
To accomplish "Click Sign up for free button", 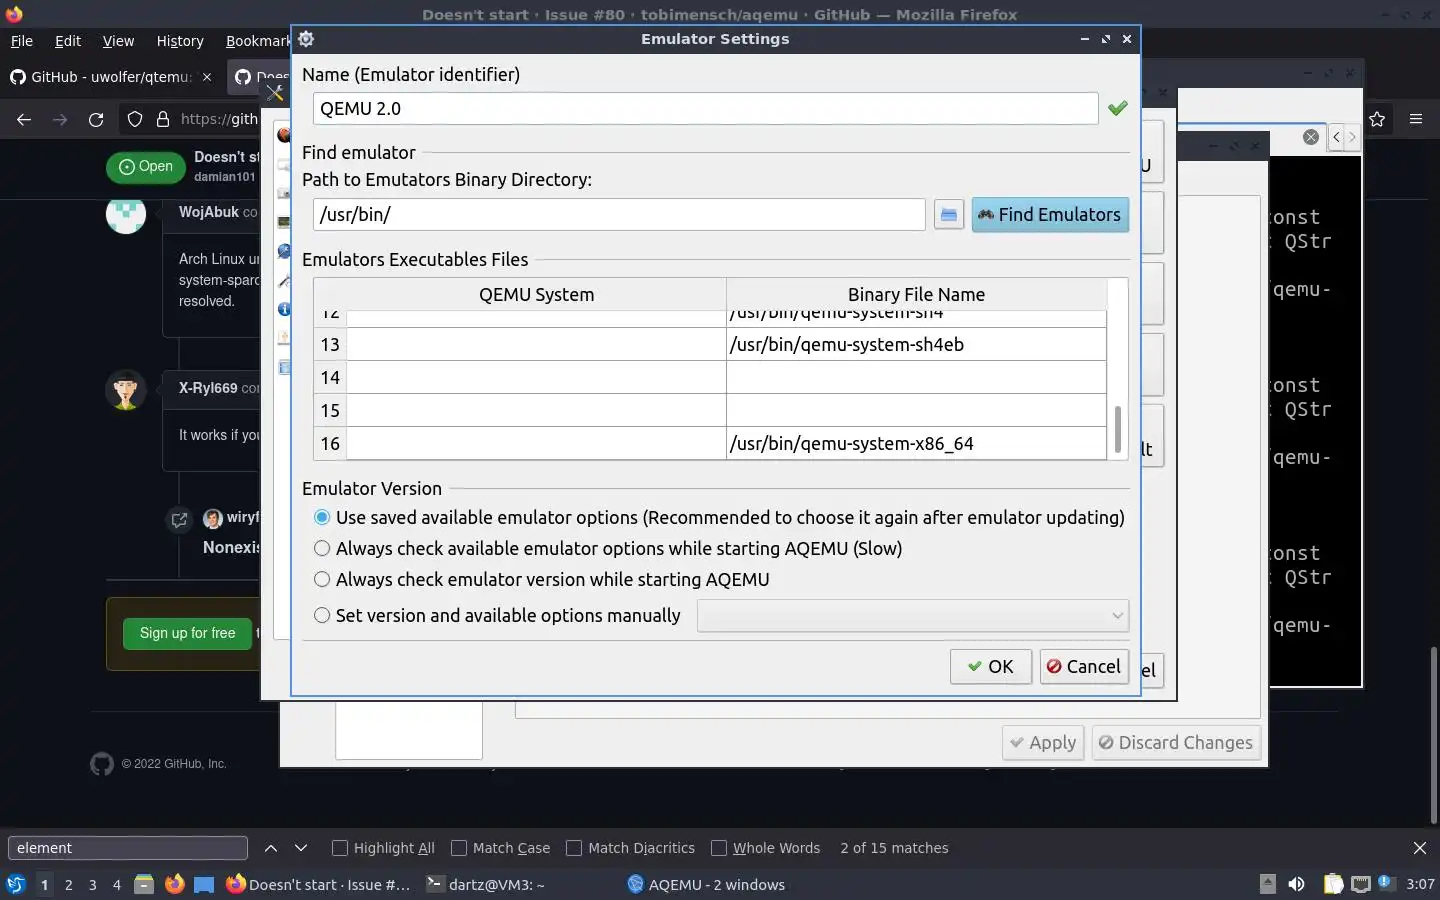I will pyautogui.click(x=187, y=633).
